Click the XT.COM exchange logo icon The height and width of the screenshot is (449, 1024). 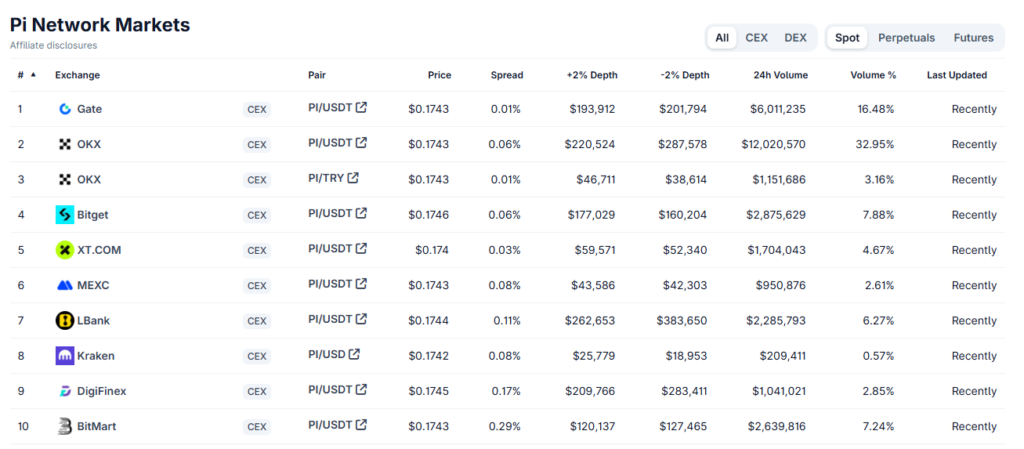65,250
